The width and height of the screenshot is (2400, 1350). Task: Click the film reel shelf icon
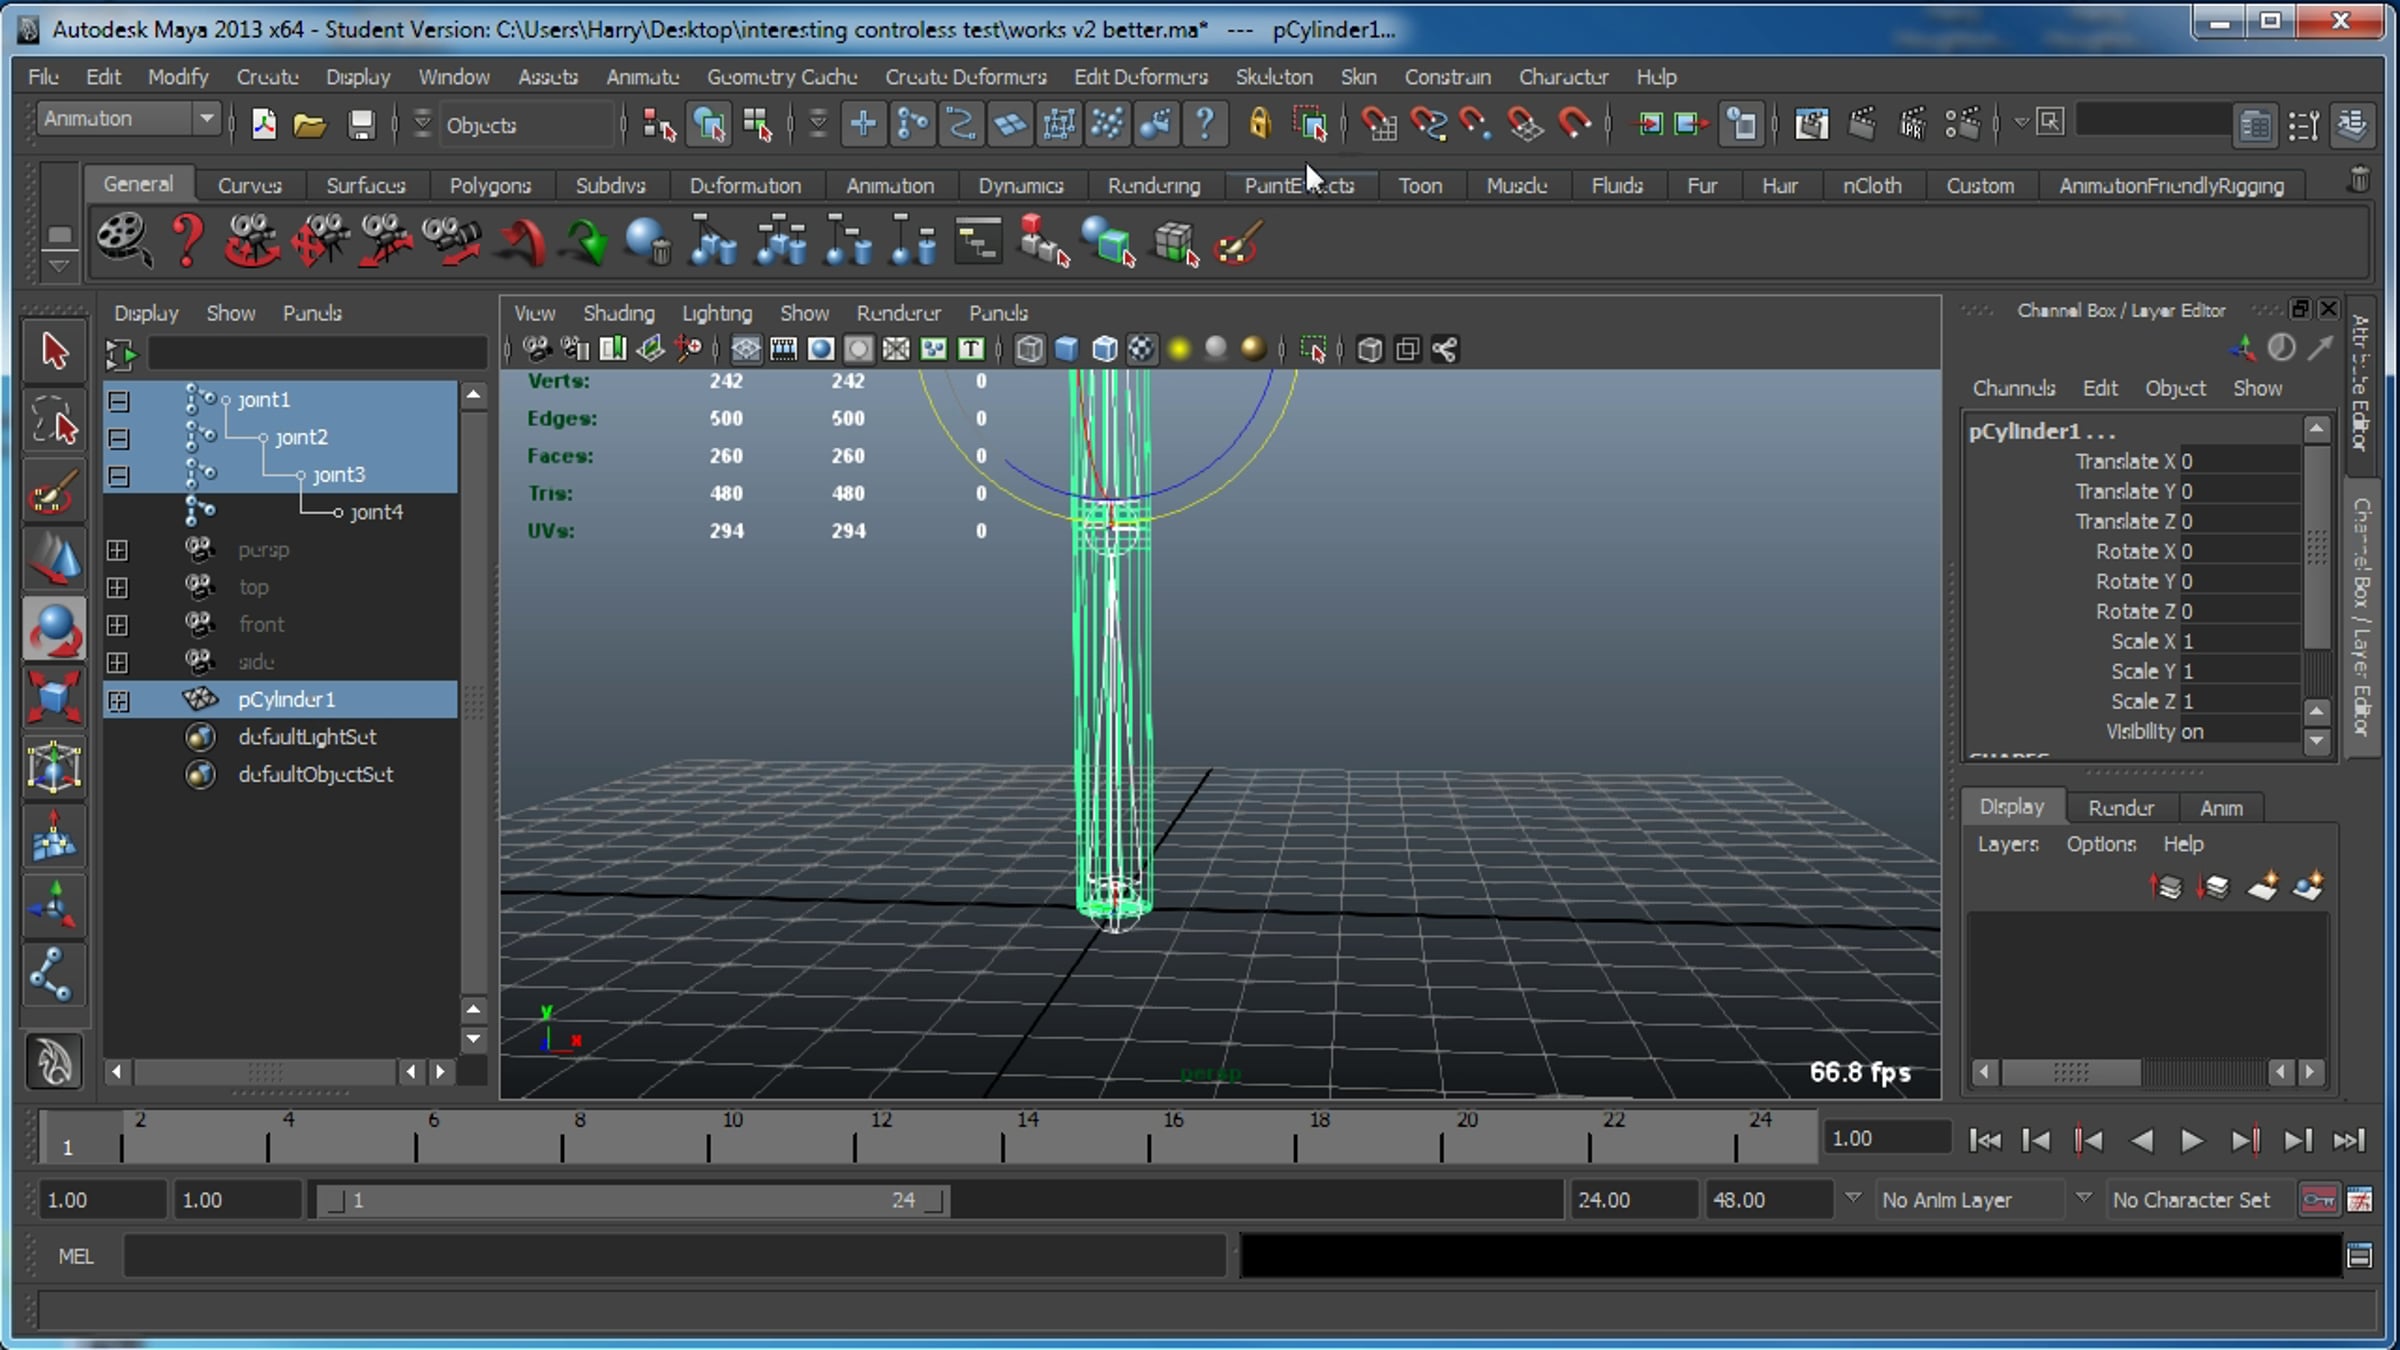point(123,242)
